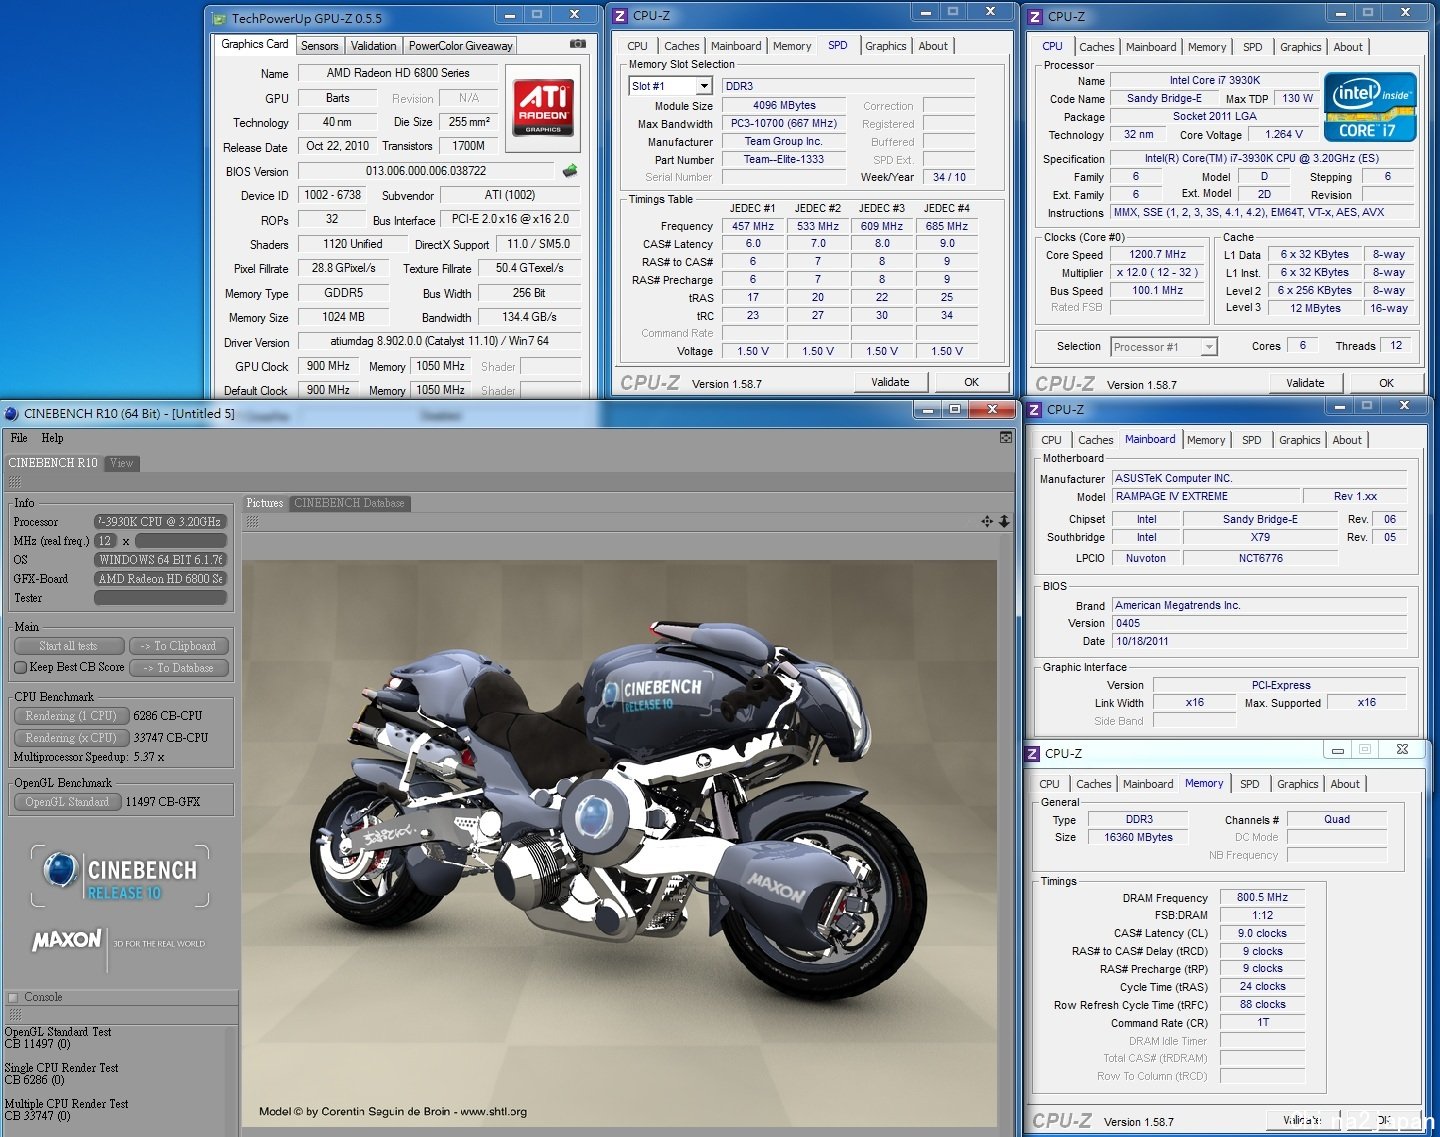Open the Caches tab in CPU-Z SPD window
Screen dimensions: 1440x1137
682,46
